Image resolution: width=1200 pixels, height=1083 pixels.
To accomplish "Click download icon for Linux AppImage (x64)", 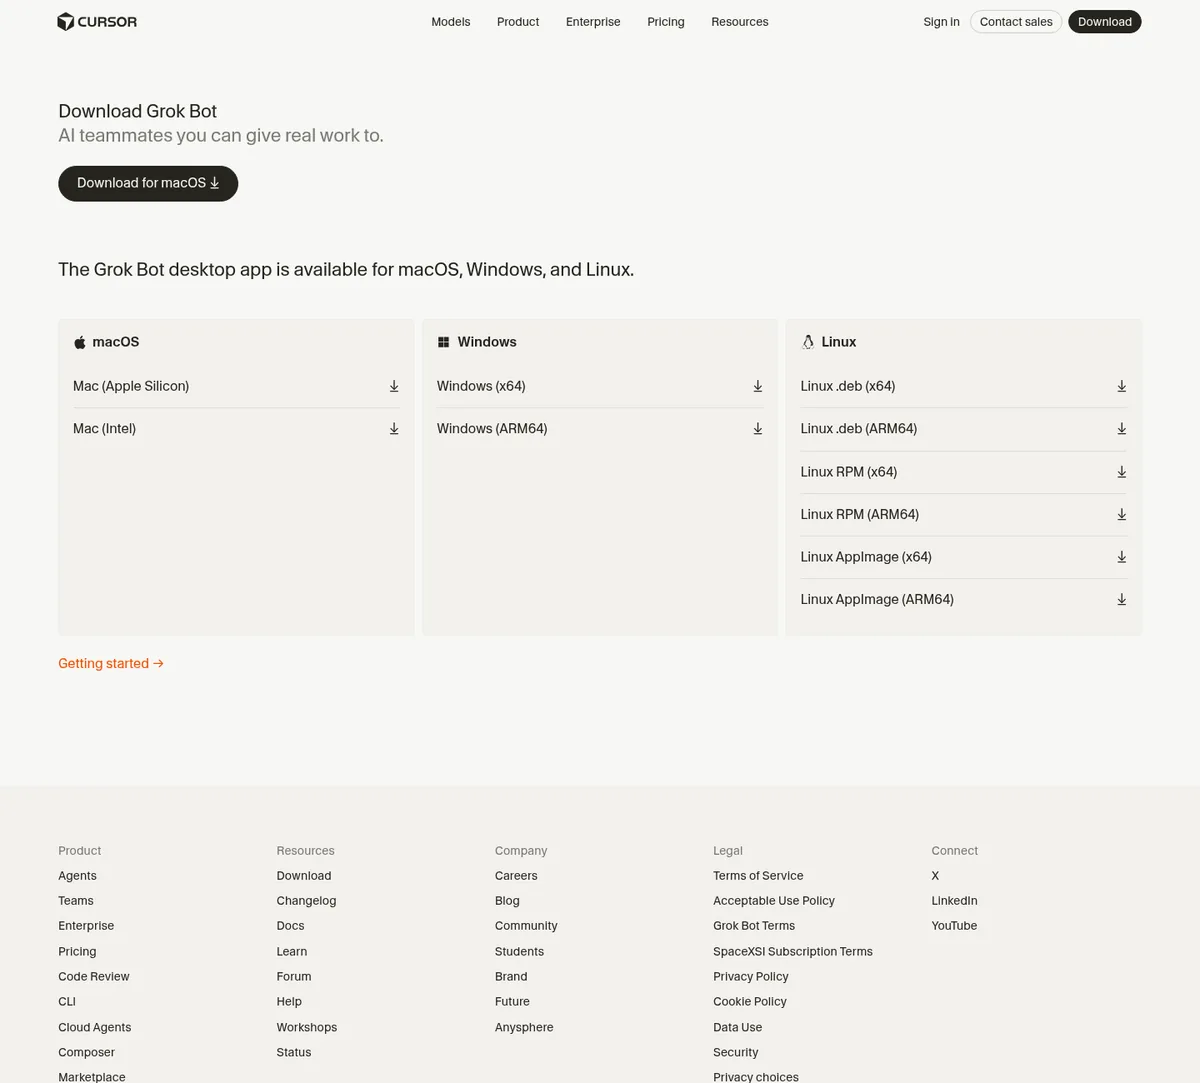I will [x=1122, y=557].
